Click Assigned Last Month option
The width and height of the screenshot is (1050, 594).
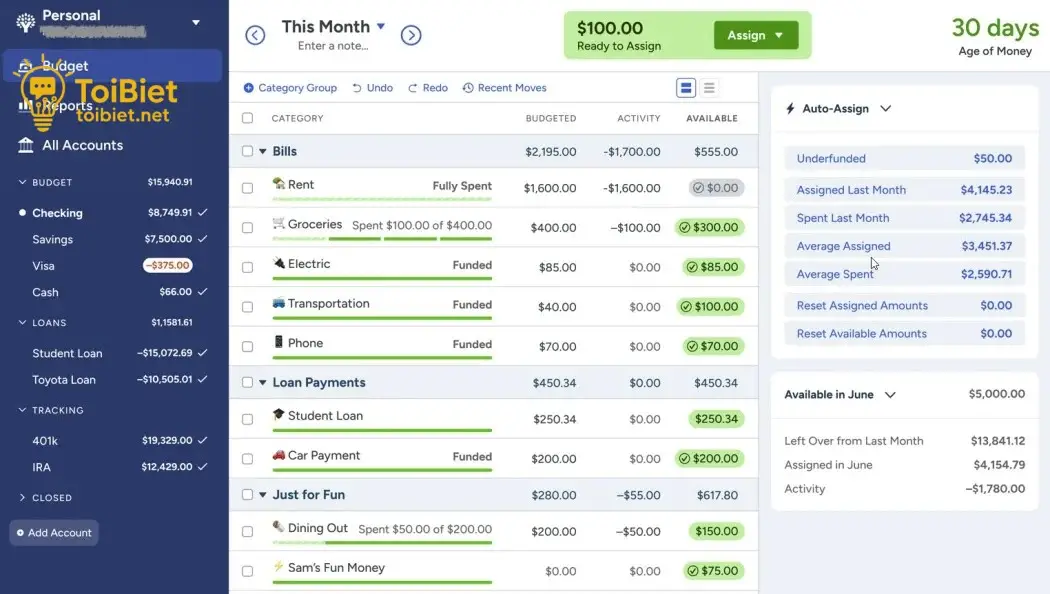coord(904,190)
